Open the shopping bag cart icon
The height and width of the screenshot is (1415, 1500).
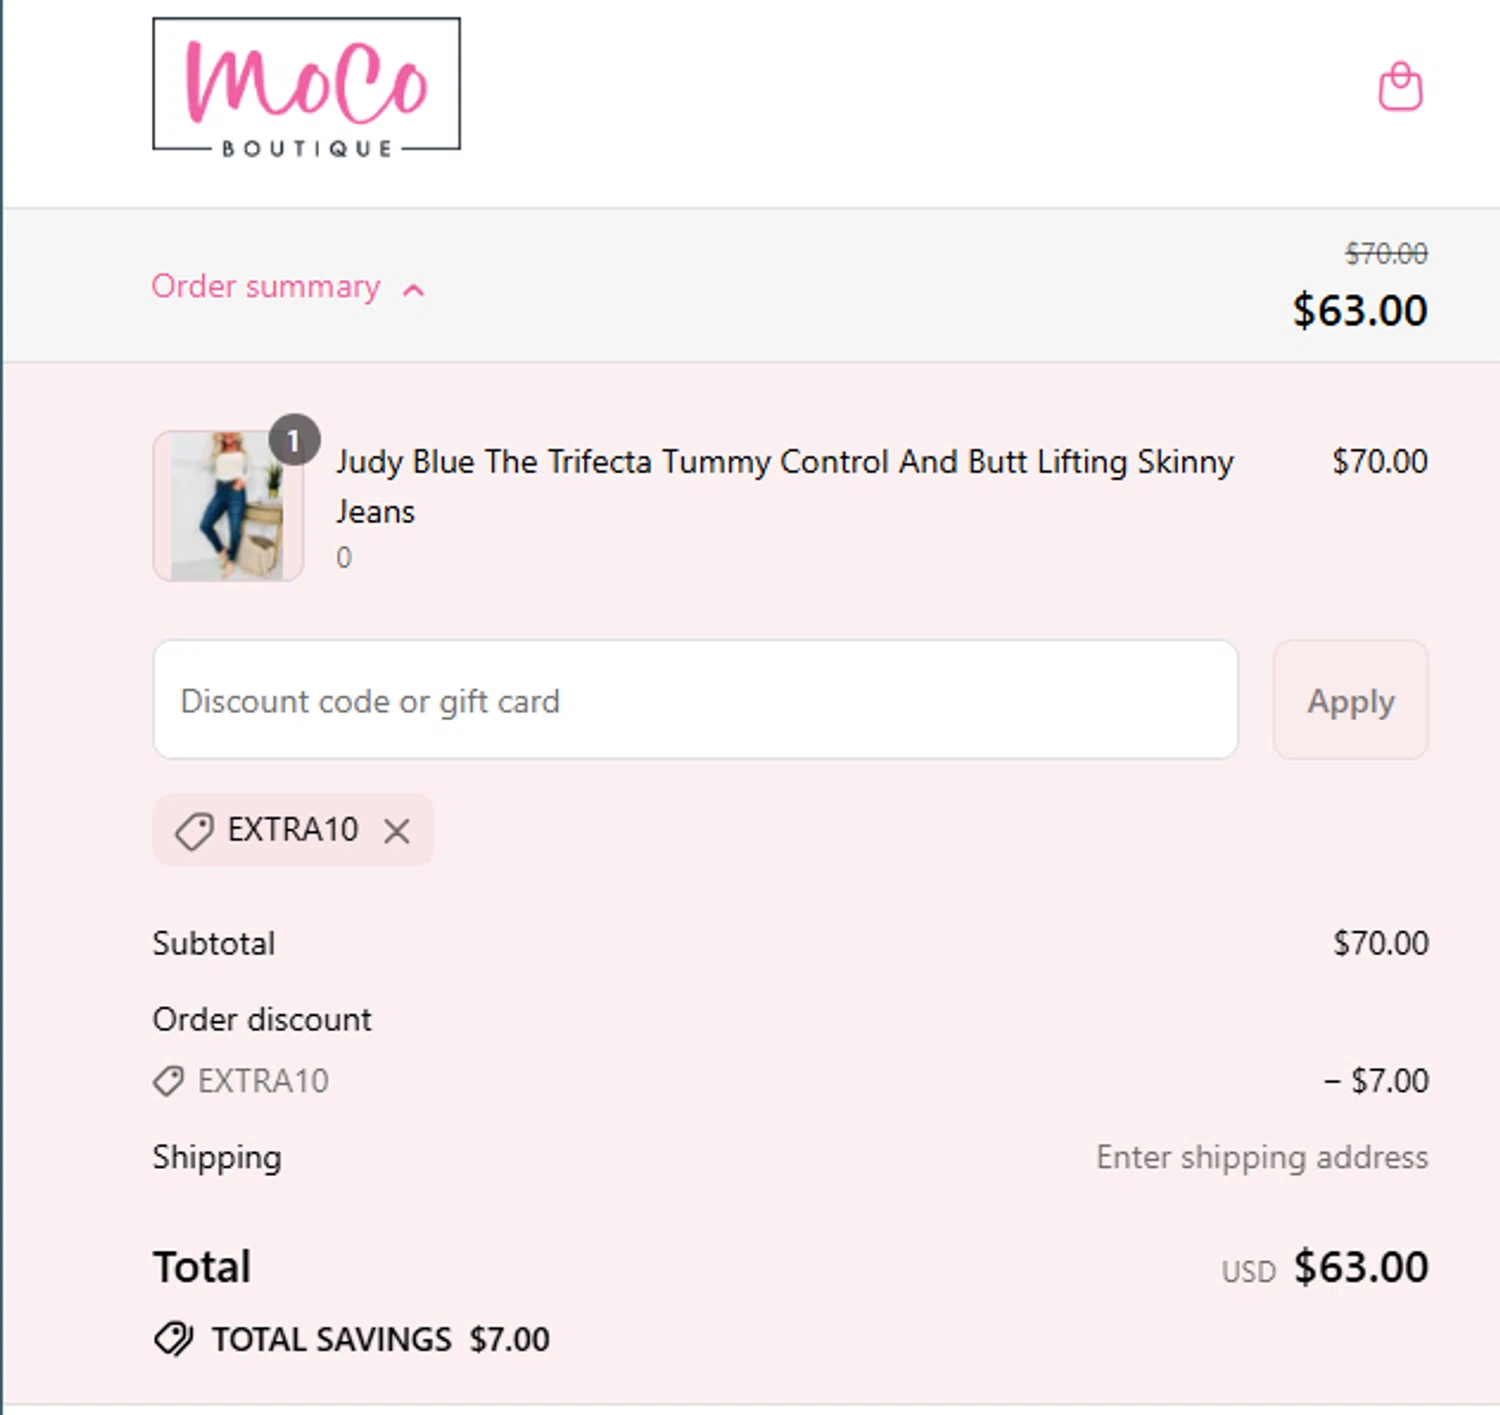coord(1400,87)
